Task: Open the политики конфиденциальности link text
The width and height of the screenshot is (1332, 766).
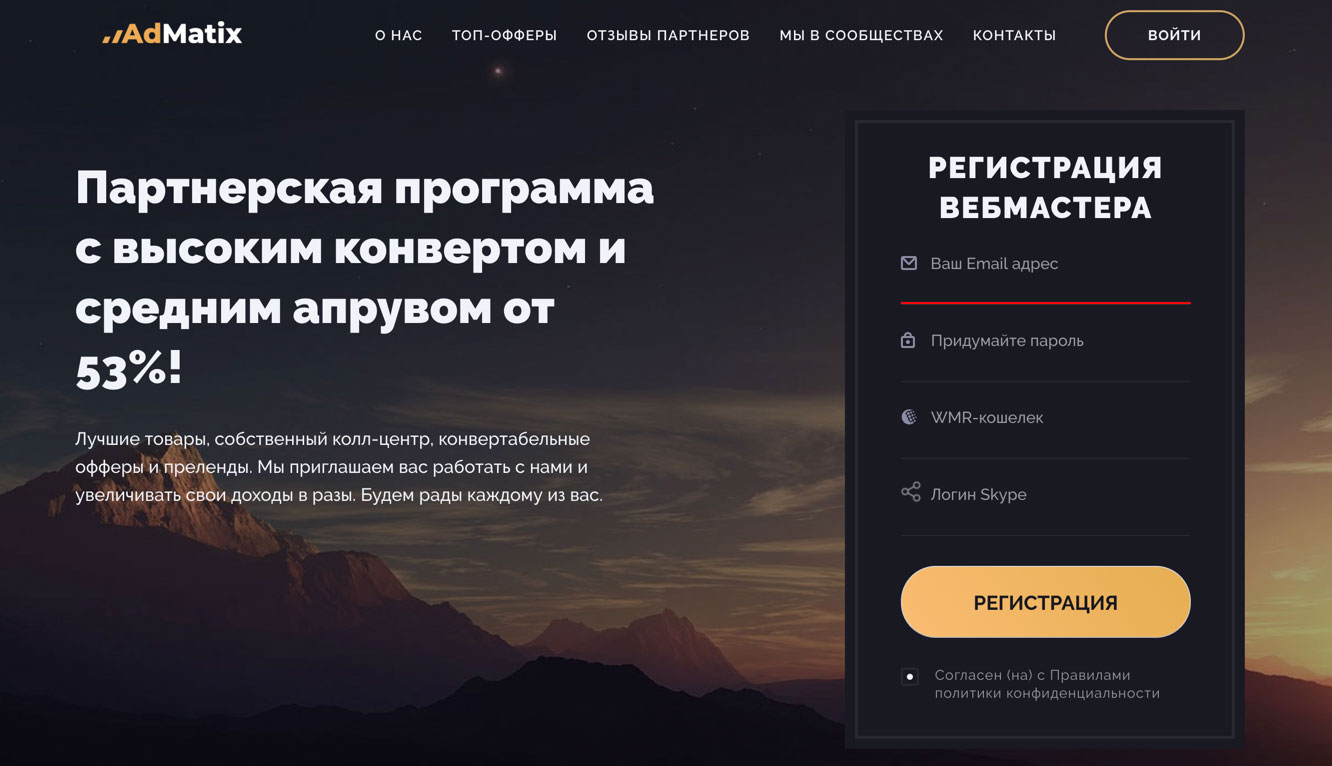Action: [x=1047, y=693]
